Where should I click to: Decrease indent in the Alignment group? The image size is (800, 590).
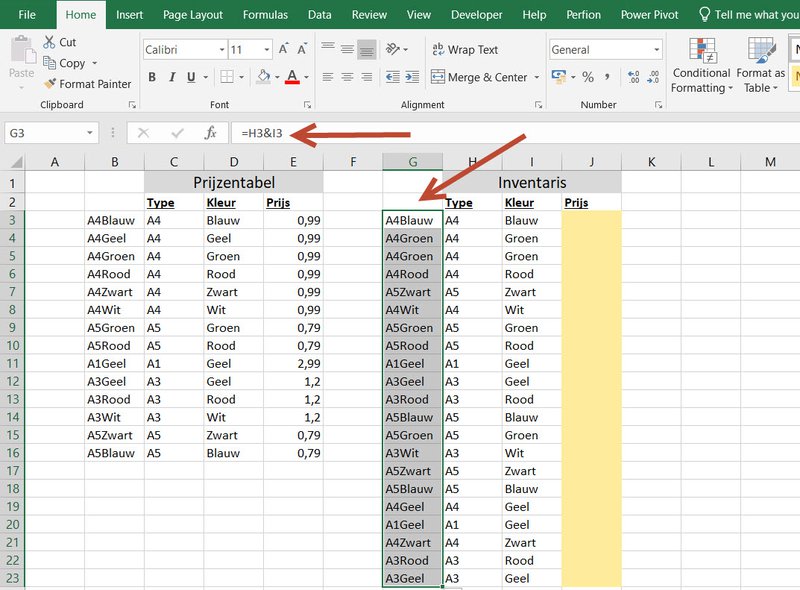[x=392, y=77]
